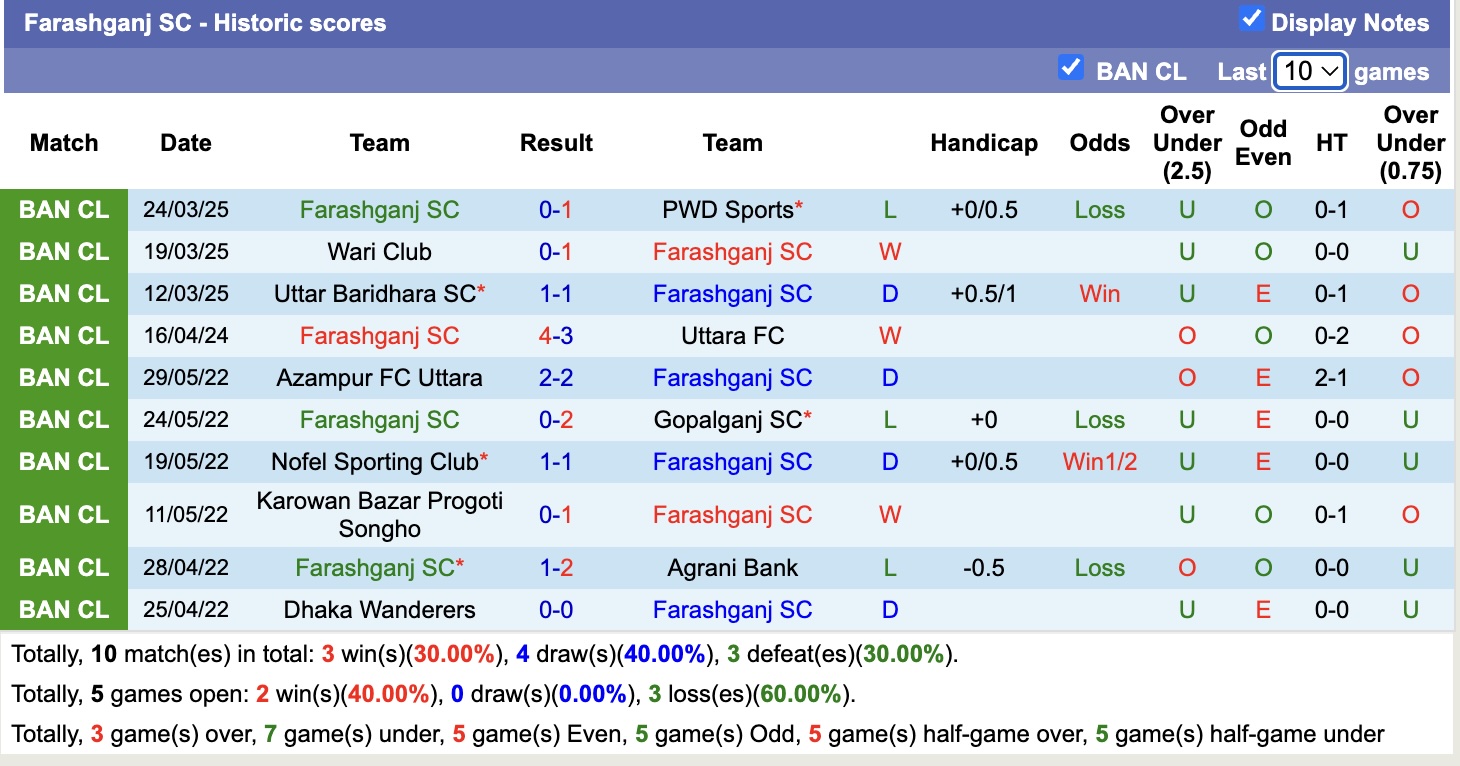This screenshot has width=1460, height=766.
Task: Click the Nofel Sporting Club team name
Action: [x=375, y=462]
